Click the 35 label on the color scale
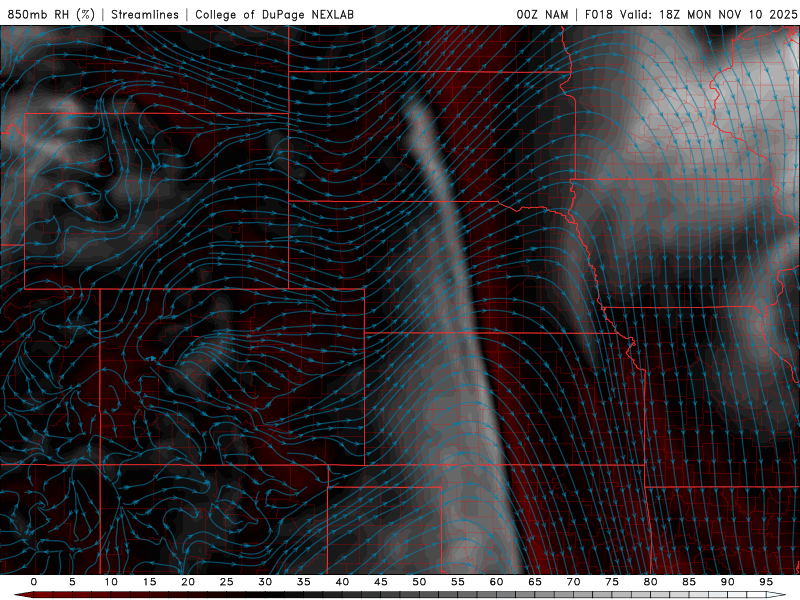This screenshot has height=600, width=800. pyautogui.click(x=304, y=582)
